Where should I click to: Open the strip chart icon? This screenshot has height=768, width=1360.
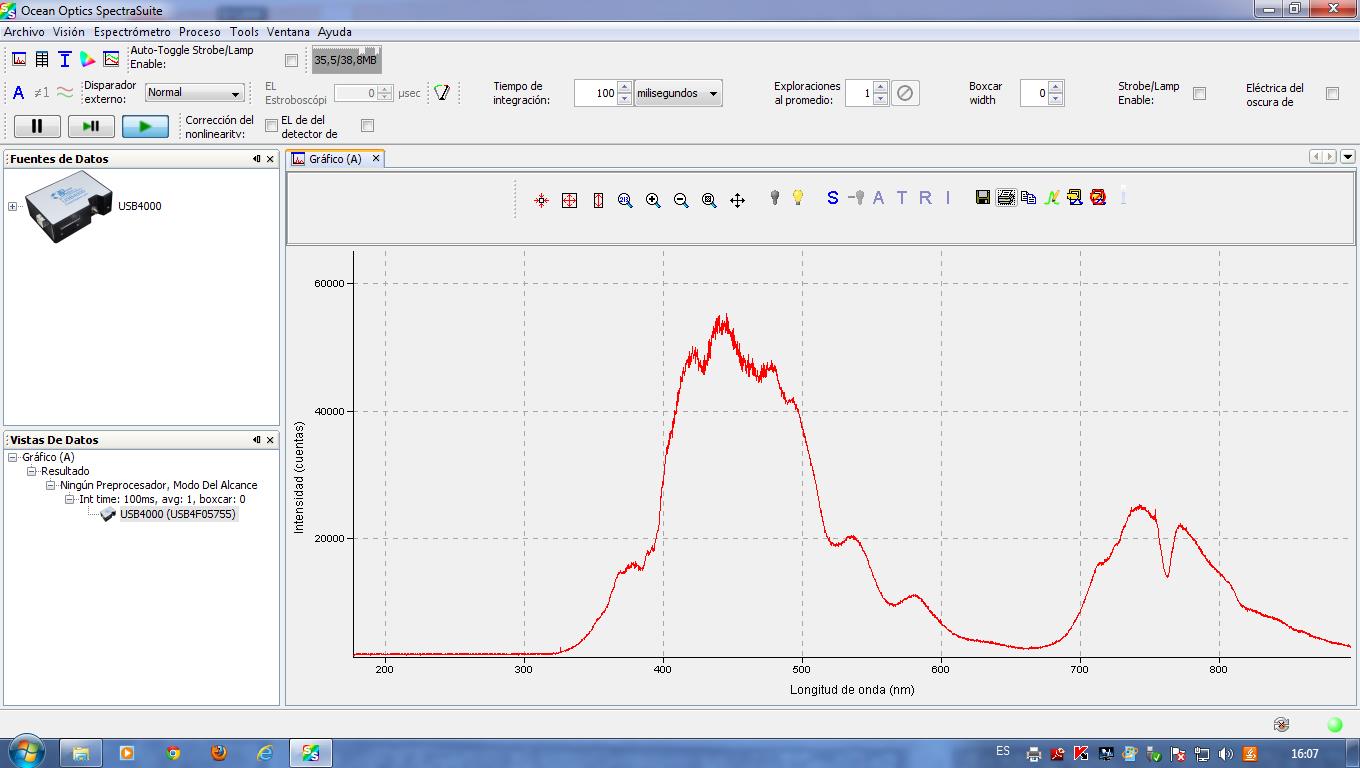coord(111,59)
